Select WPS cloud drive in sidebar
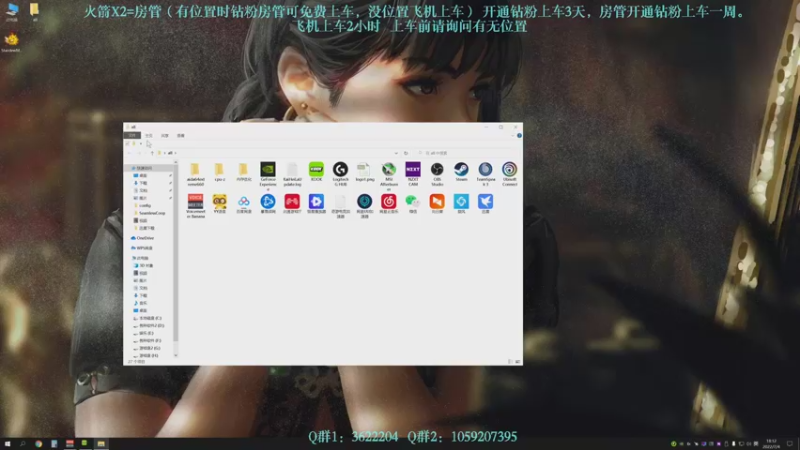The height and width of the screenshot is (450, 800). click(x=142, y=248)
